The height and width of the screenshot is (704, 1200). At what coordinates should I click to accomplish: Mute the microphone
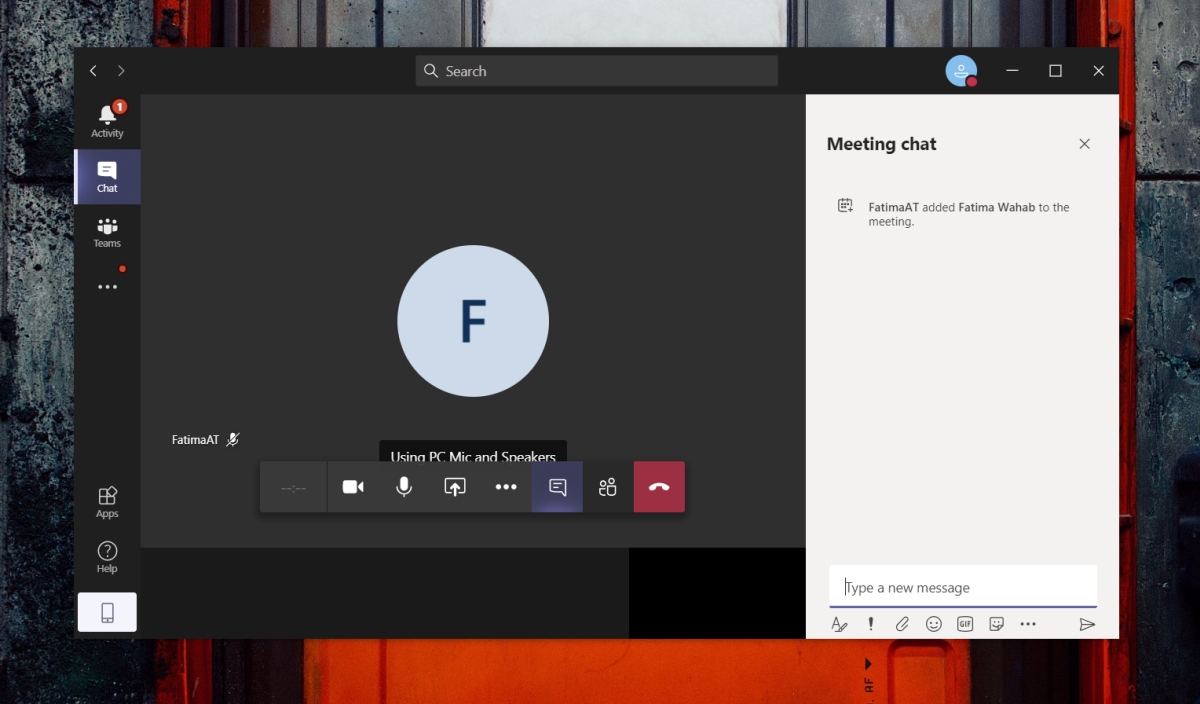[x=404, y=487]
